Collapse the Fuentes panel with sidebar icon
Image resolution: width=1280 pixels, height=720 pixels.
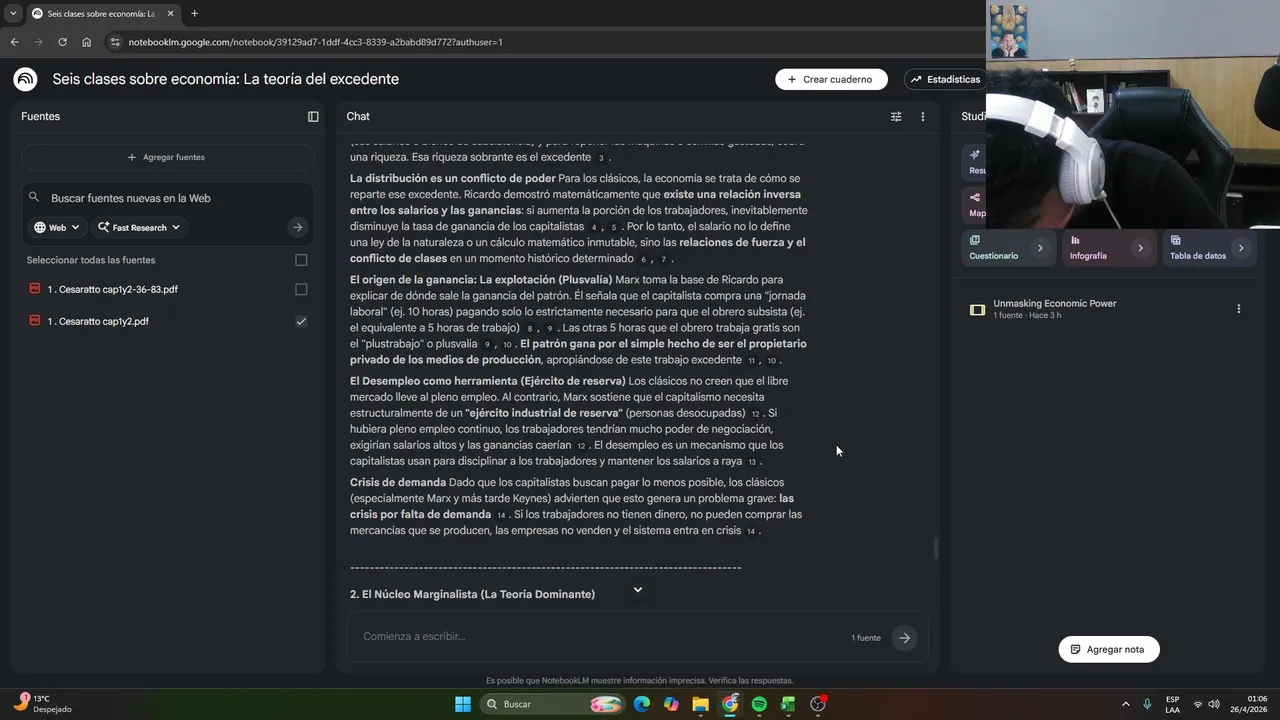(313, 117)
